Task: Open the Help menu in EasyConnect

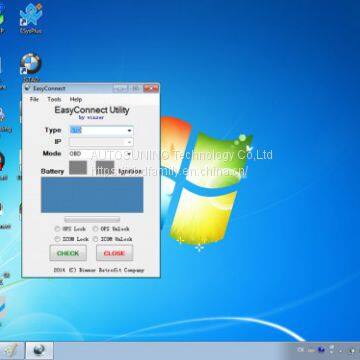Action: tap(76, 99)
